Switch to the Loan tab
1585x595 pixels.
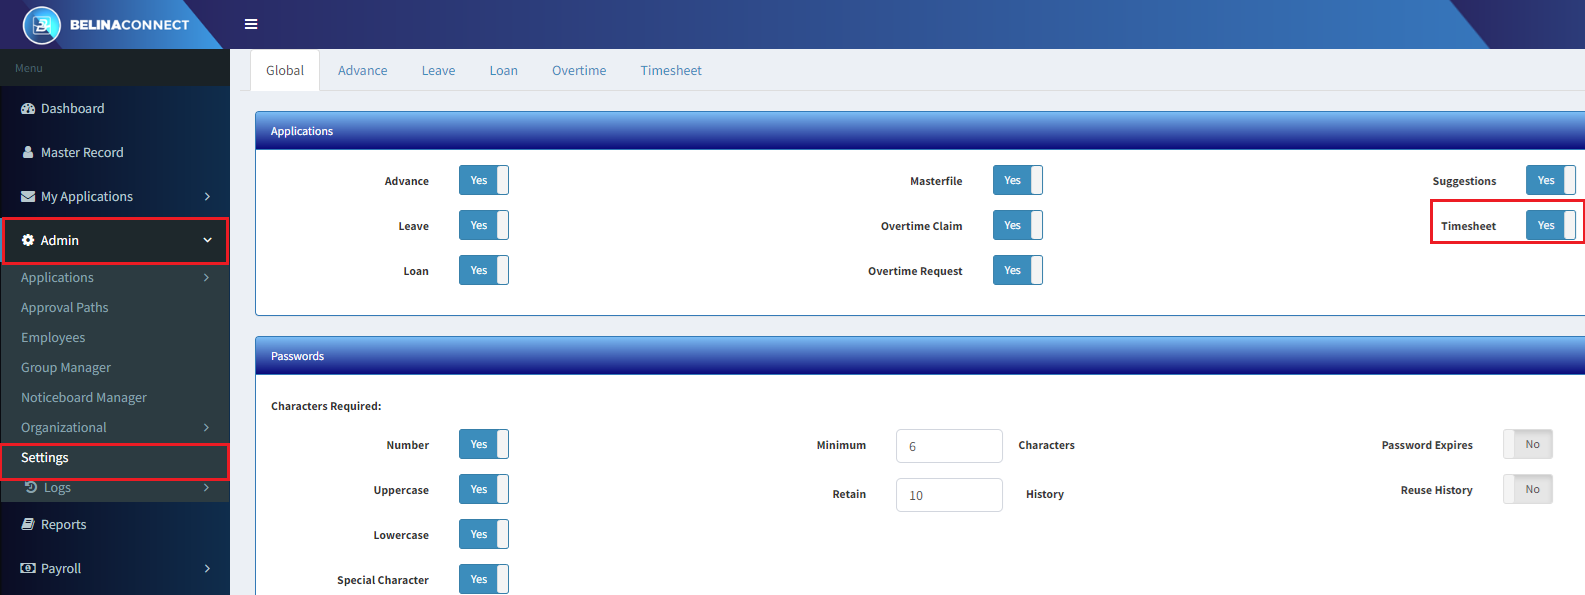503,70
